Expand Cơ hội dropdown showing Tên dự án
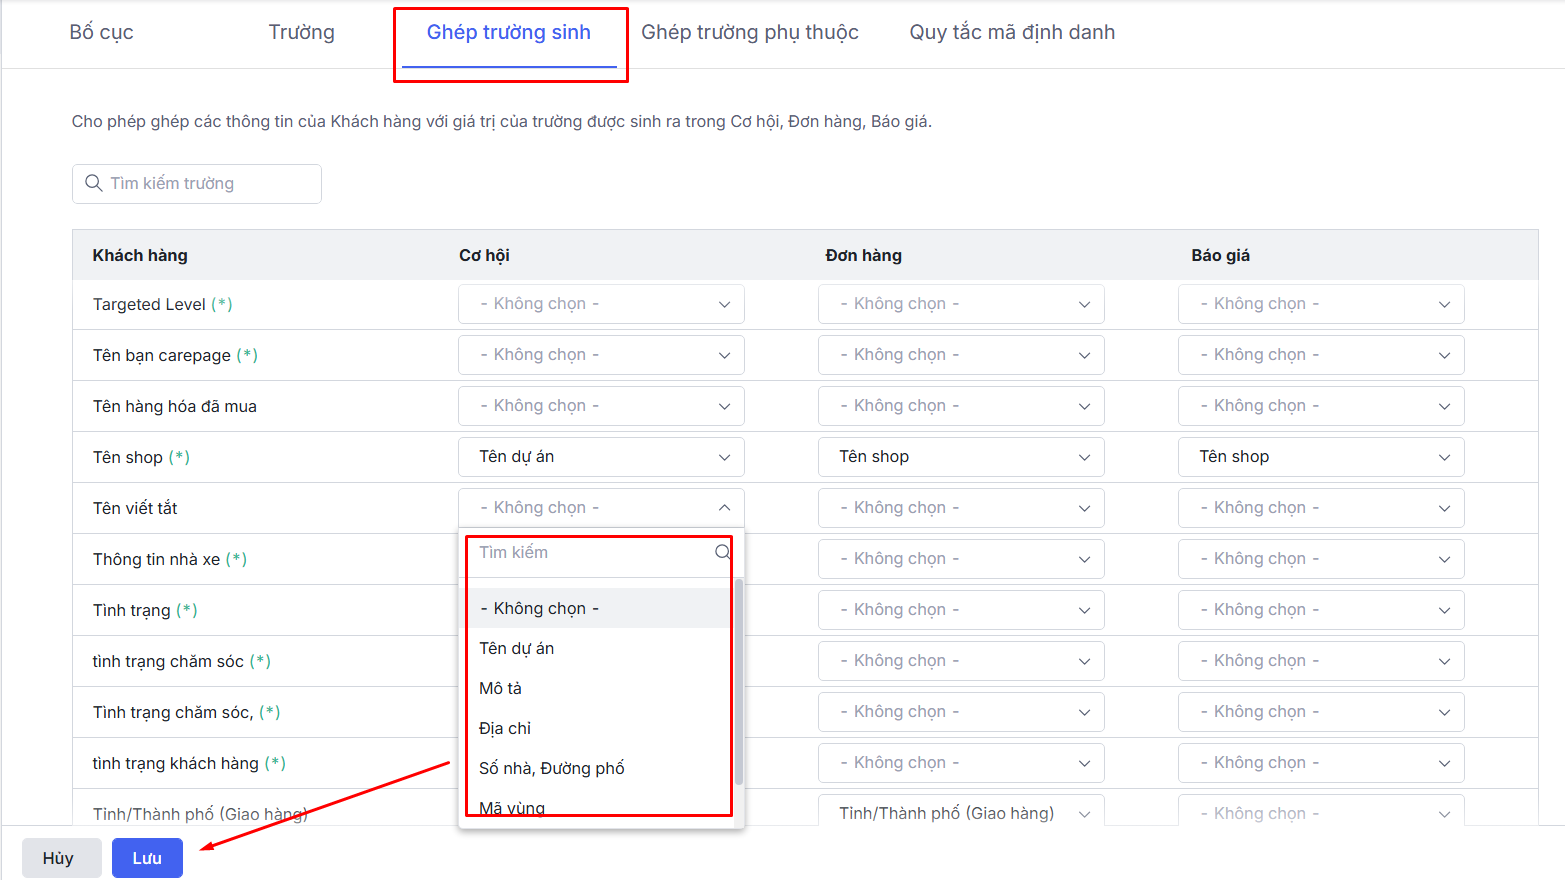Viewport: 1565px width, 880px height. point(601,457)
